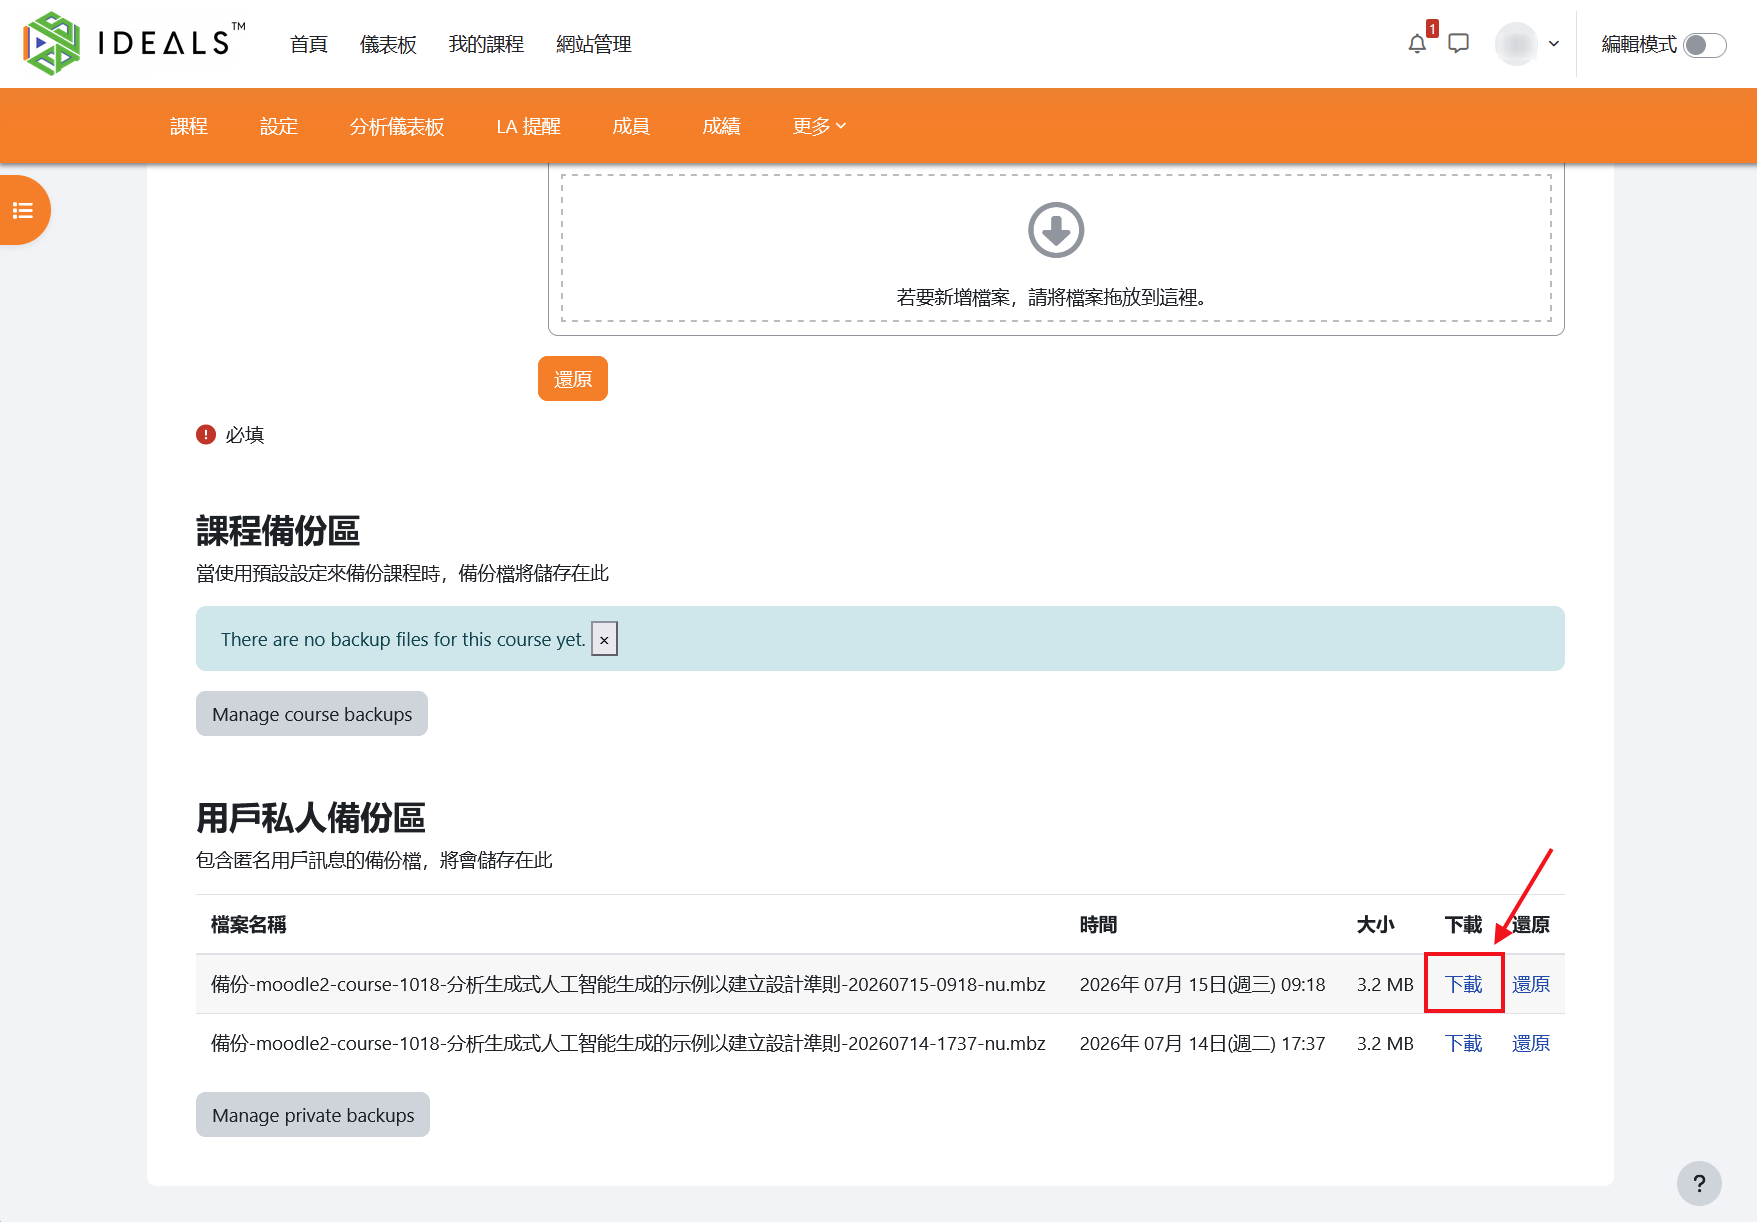Dismiss the no backup files notice
The image size is (1757, 1222).
(x=604, y=639)
